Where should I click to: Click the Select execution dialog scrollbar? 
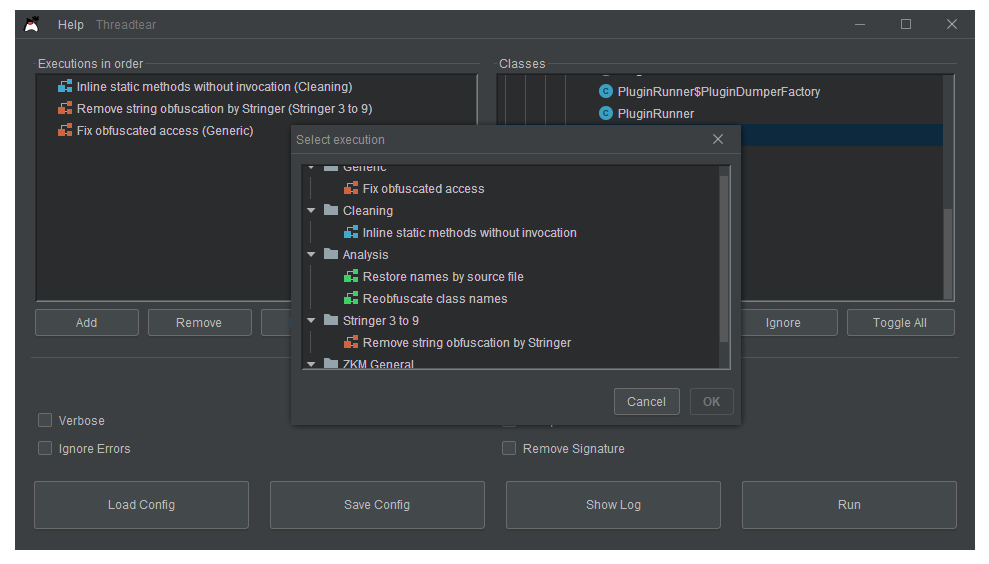[x=724, y=259]
